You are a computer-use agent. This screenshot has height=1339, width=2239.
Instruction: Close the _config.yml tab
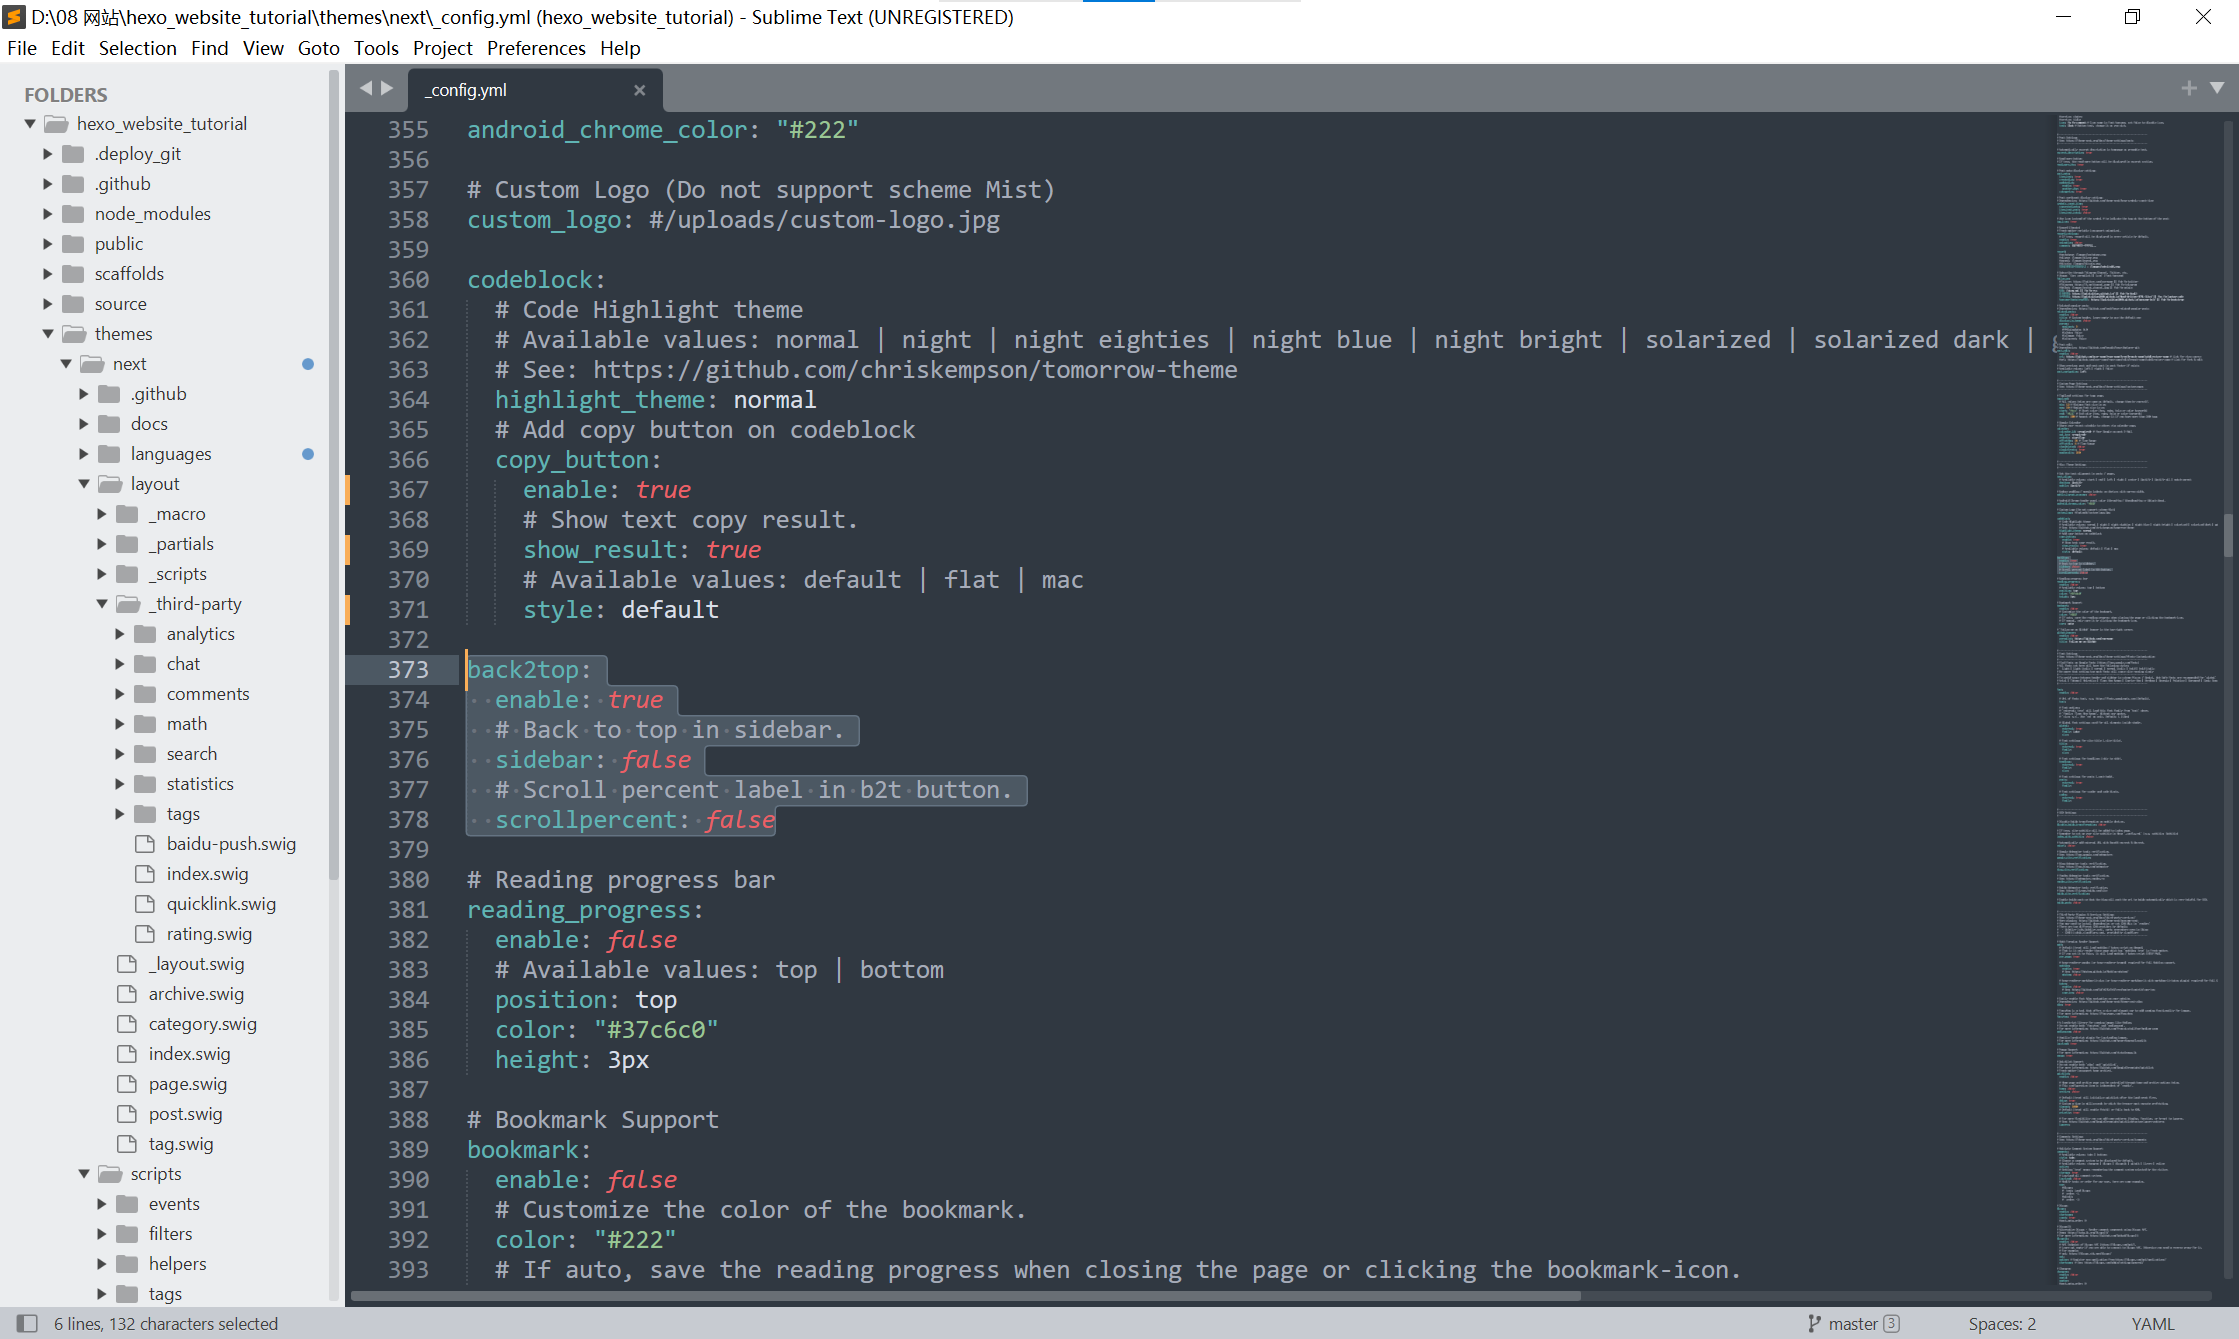pyautogui.click(x=639, y=90)
